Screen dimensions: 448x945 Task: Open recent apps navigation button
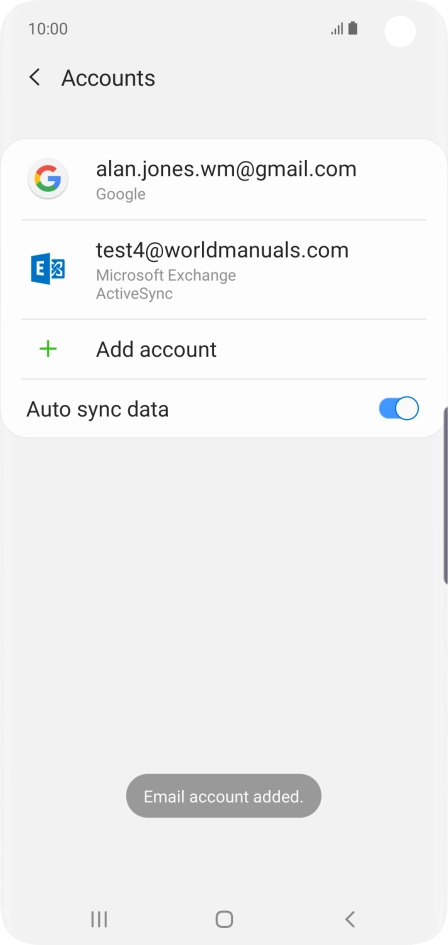pos(99,918)
